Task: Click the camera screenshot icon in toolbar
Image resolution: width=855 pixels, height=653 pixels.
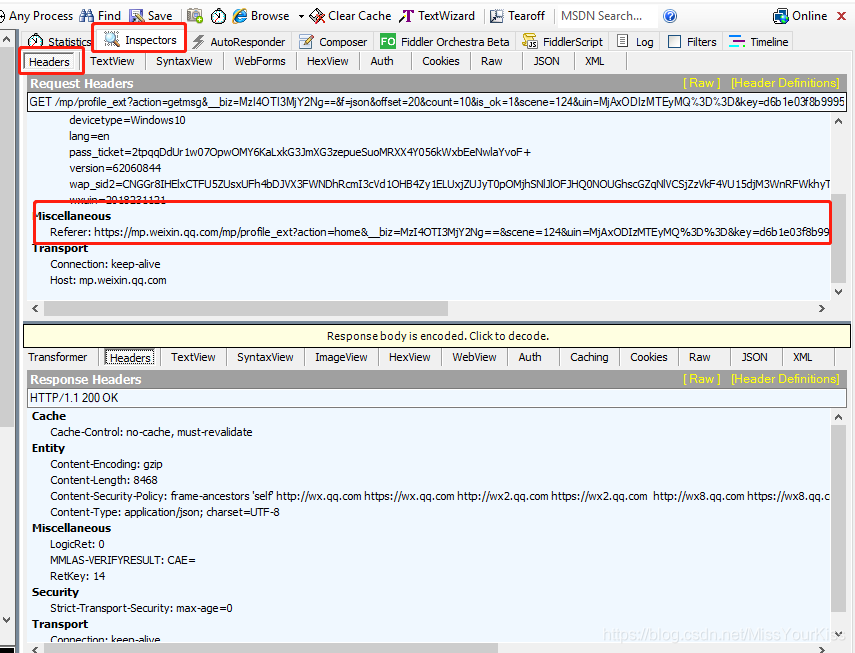Action: (x=195, y=16)
